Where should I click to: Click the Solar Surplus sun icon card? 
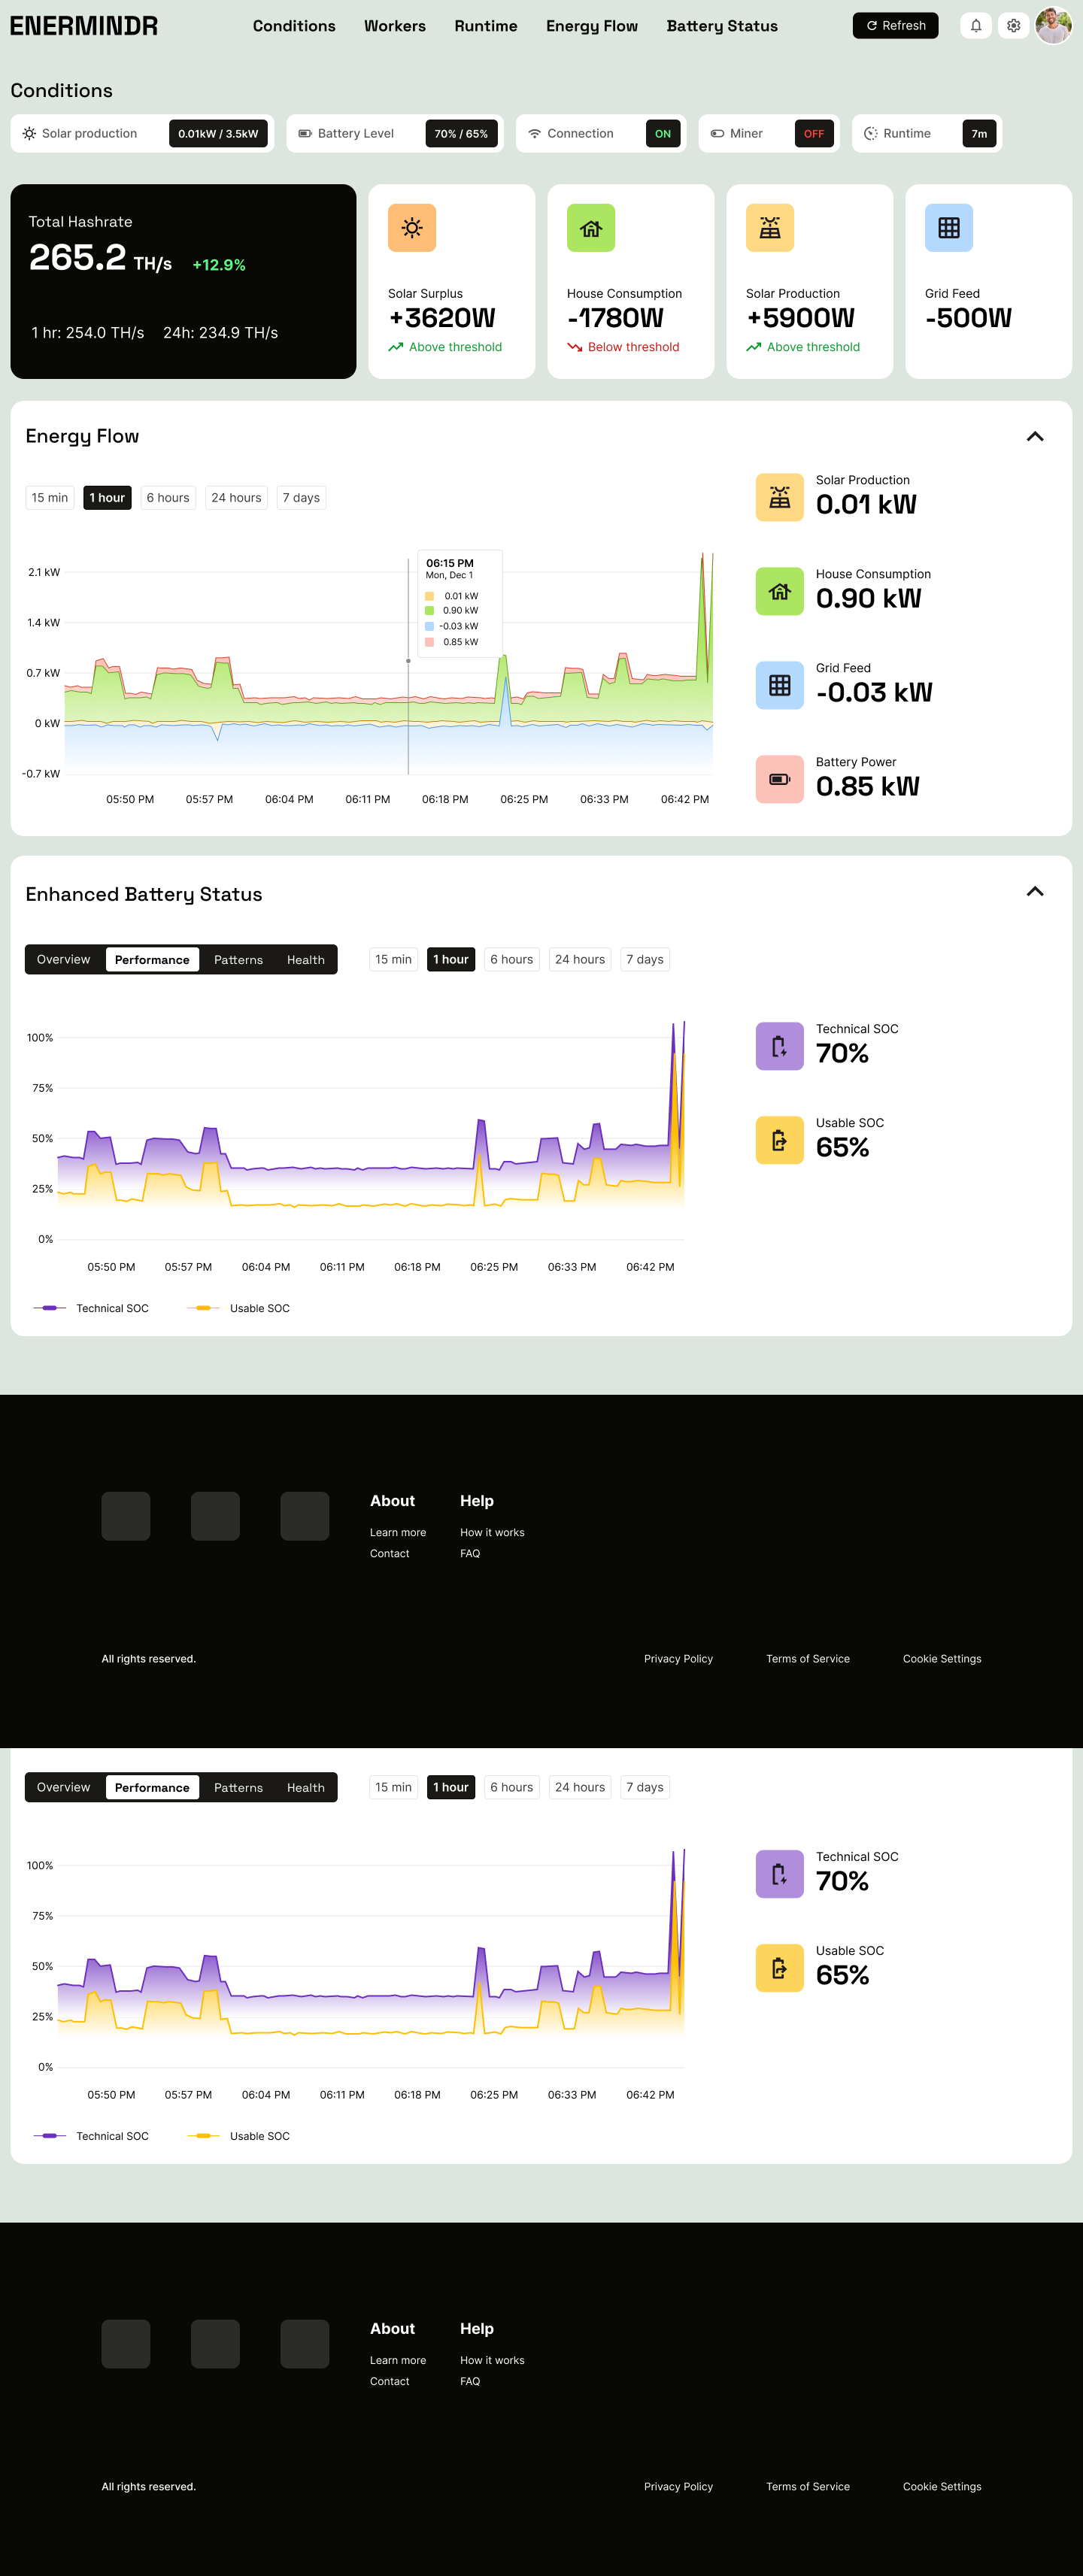click(412, 228)
